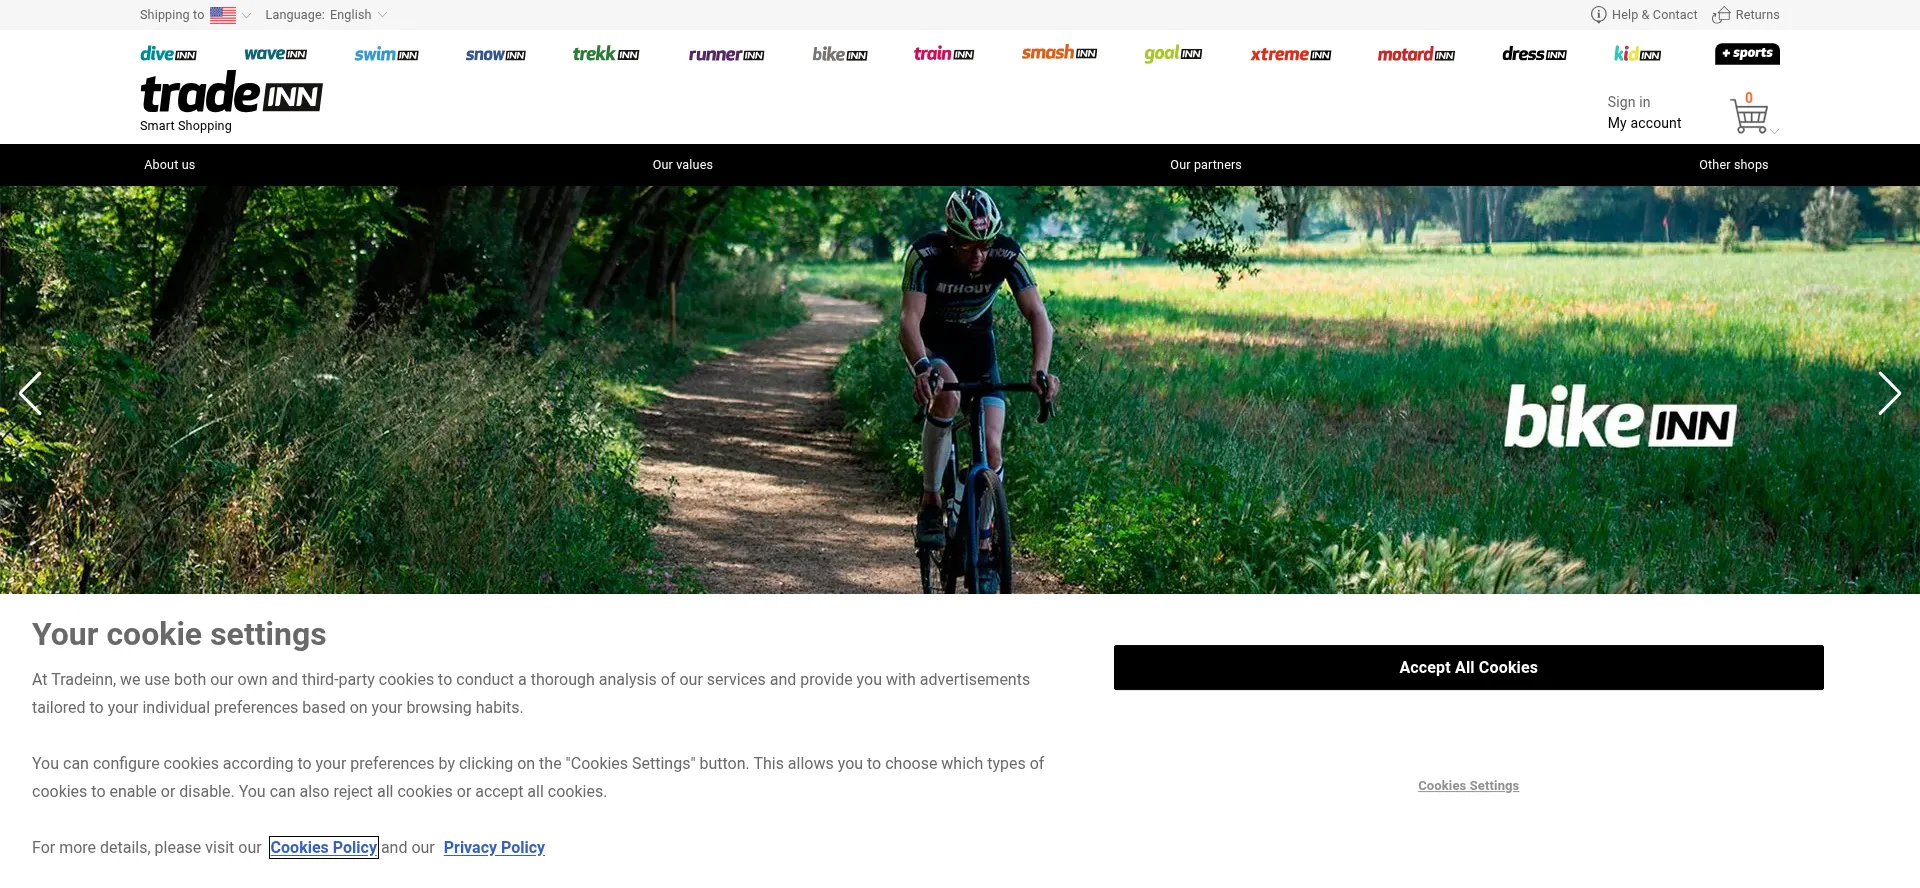This screenshot has width=1920, height=888.
Task: Expand the small arrow beside the cart
Action: [1775, 132]
